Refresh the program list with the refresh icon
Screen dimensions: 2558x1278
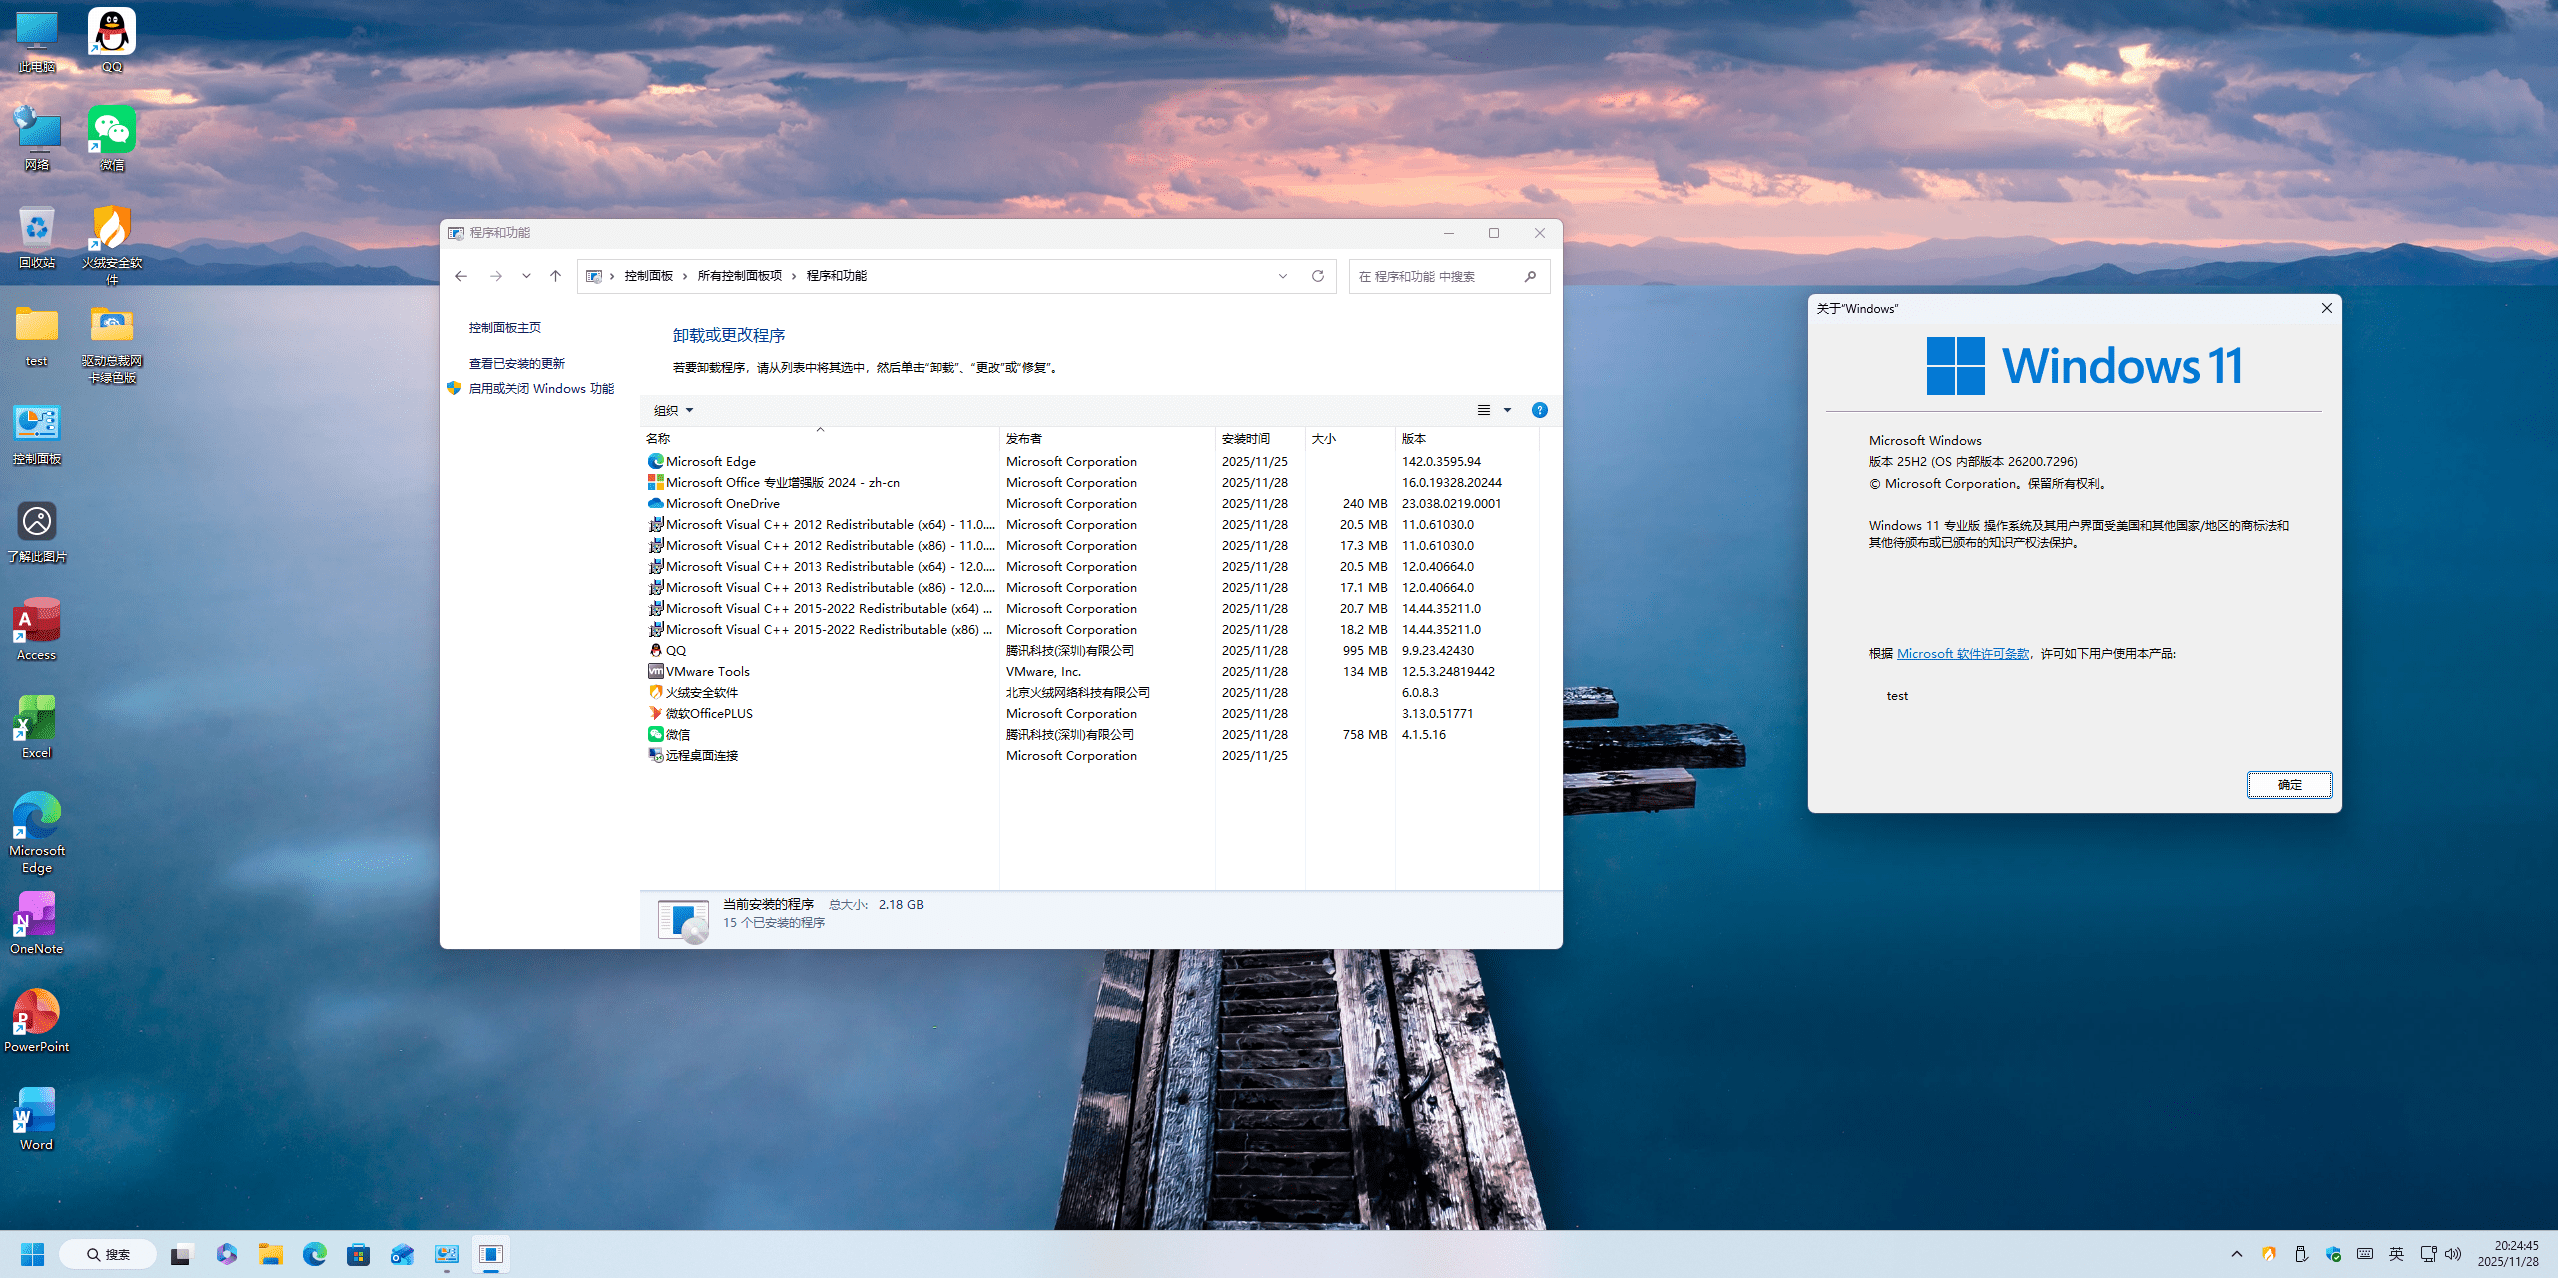[x=1316, y=276]
